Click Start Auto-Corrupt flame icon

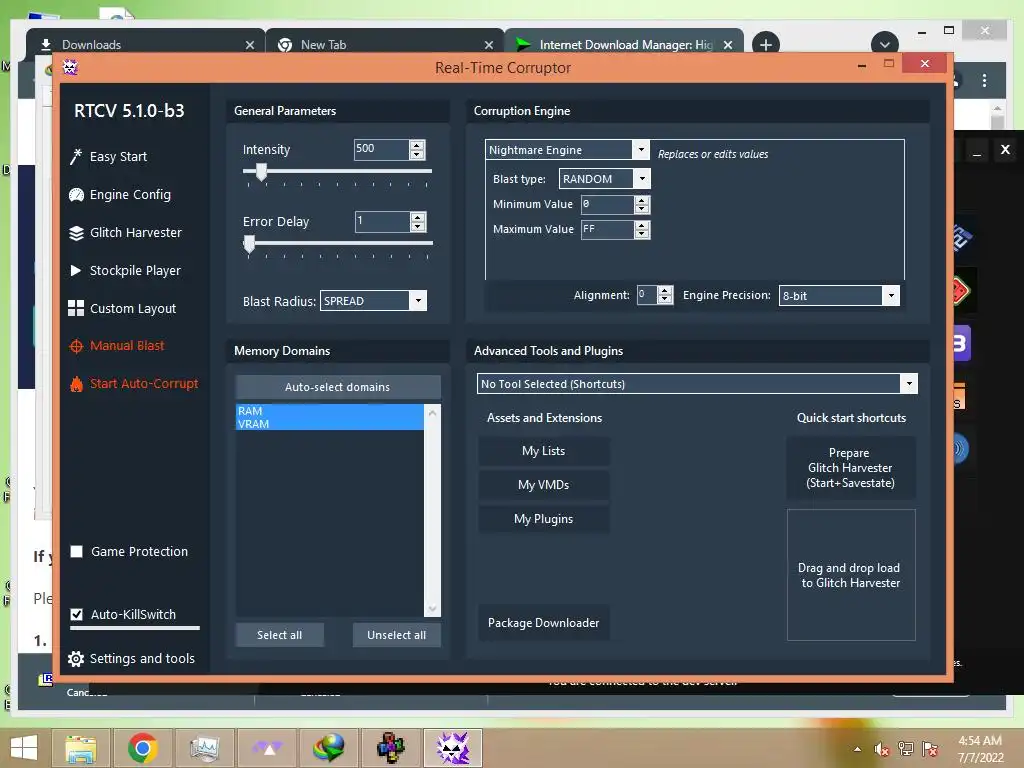76,384
